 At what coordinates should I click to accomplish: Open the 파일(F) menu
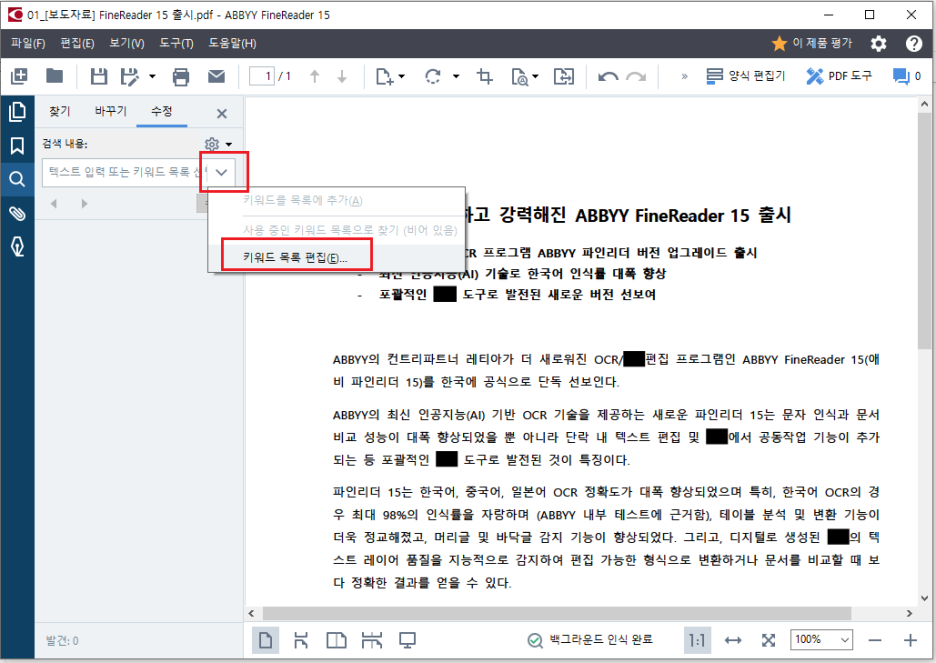click(x=28, y=43)
